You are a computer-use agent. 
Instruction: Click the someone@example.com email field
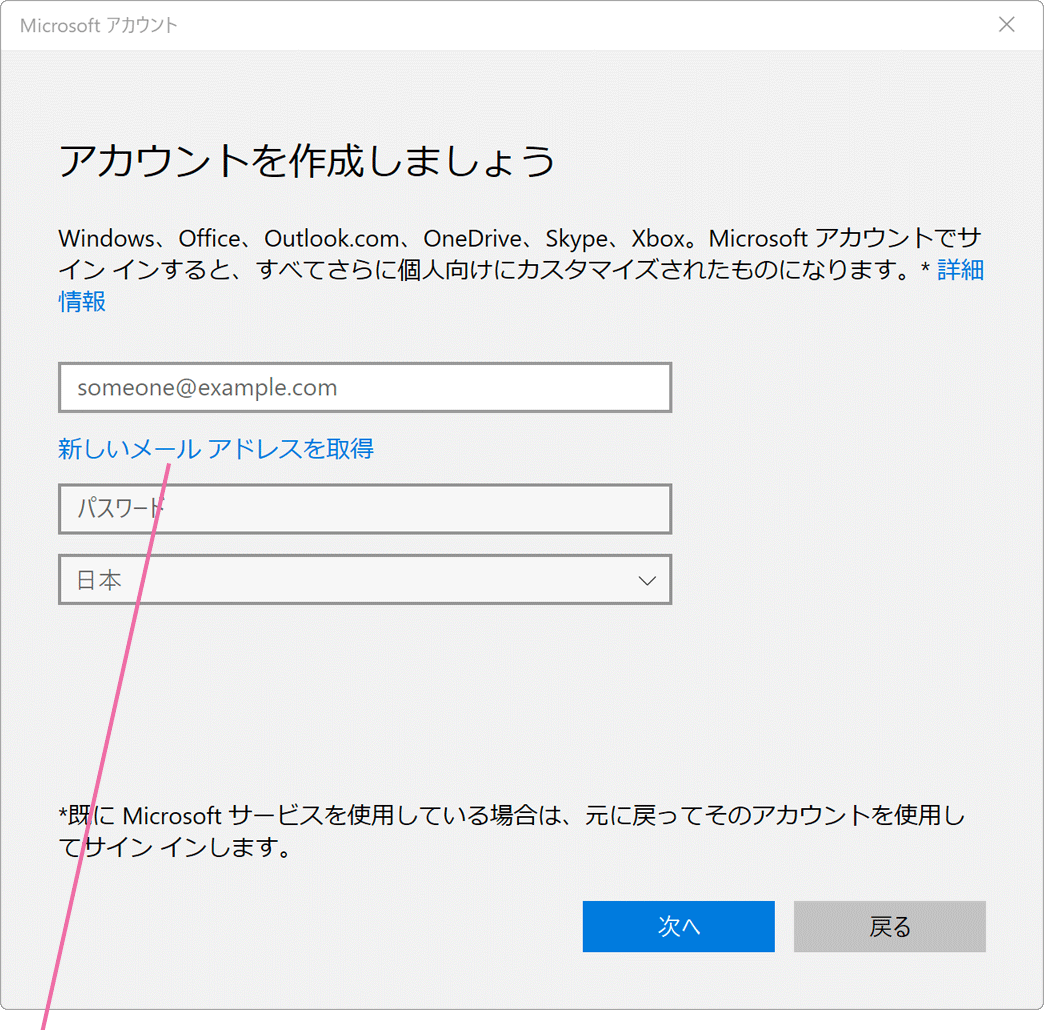365,387
